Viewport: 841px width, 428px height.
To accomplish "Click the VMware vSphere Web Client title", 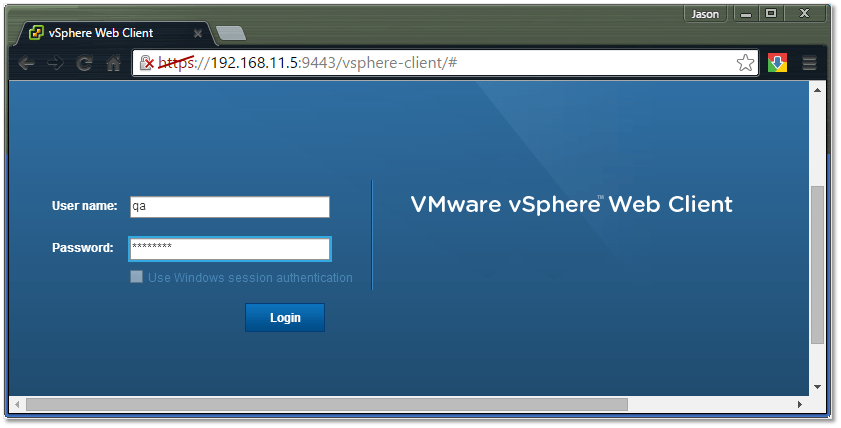I will 571,204.
